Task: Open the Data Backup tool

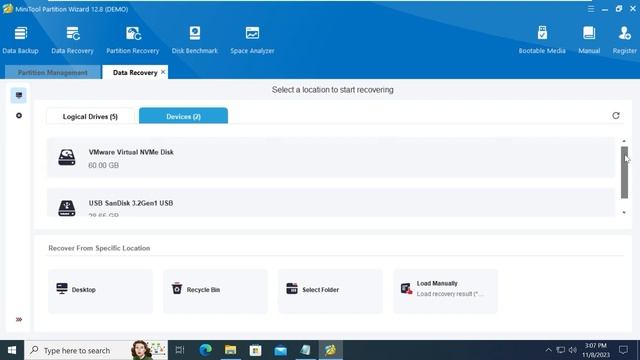Action: pos(20,40)
